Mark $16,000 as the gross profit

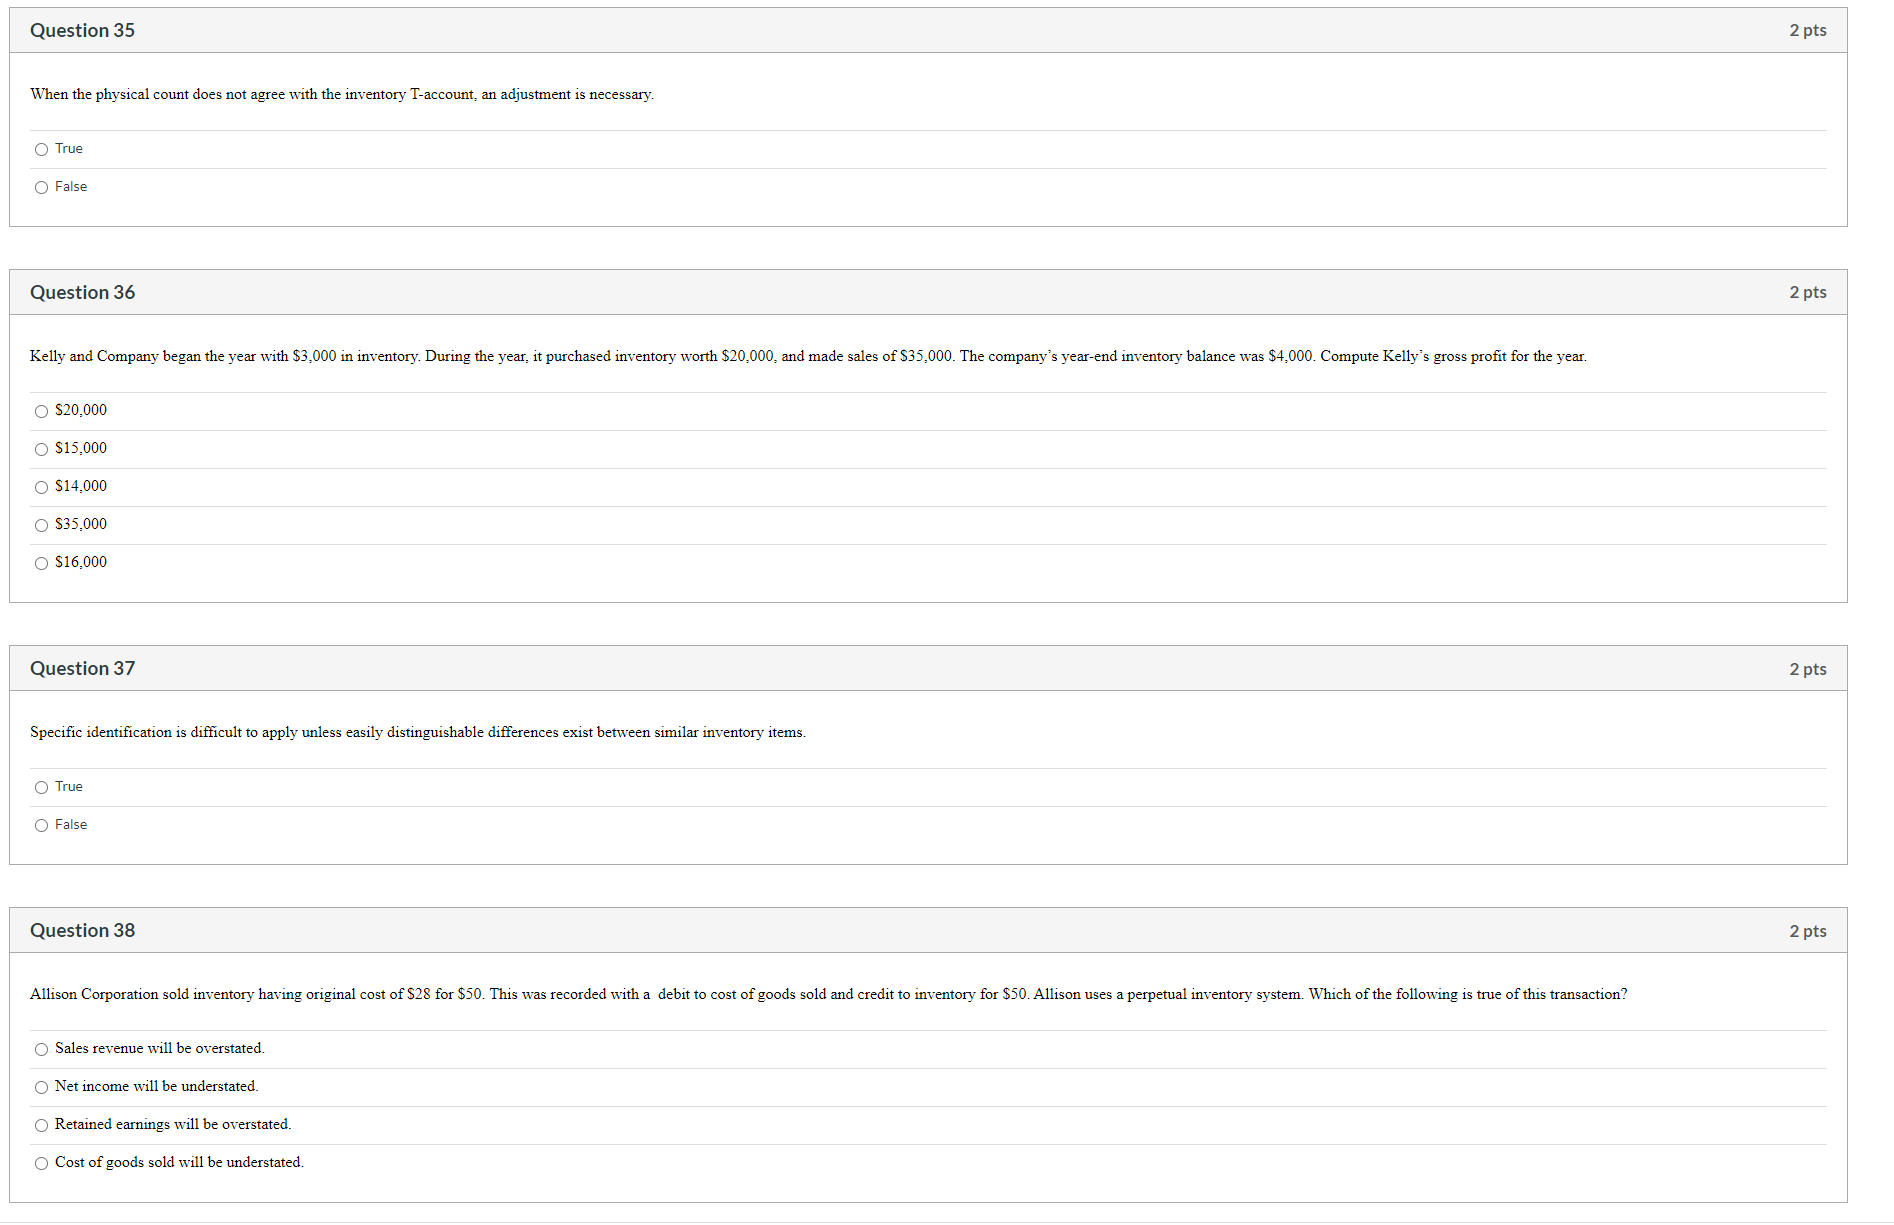(x=41, y=563)
